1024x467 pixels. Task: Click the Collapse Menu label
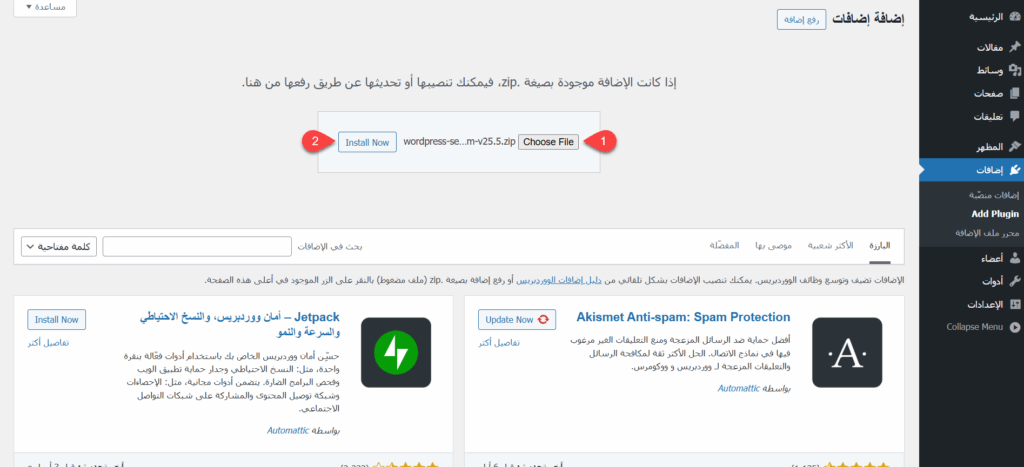(x=974, y=327)
